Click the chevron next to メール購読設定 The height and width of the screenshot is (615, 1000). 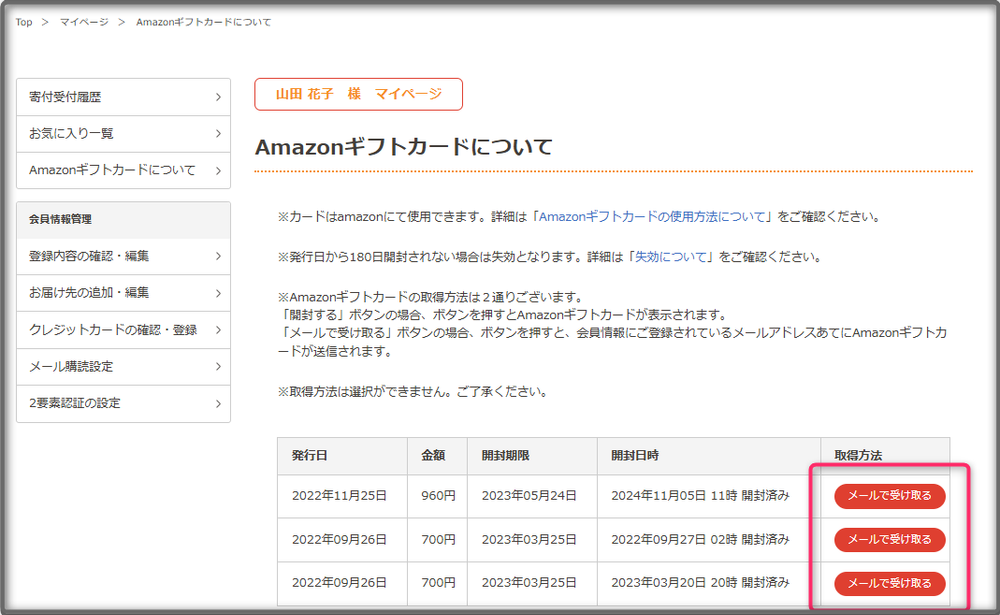[x=218, y=367]
